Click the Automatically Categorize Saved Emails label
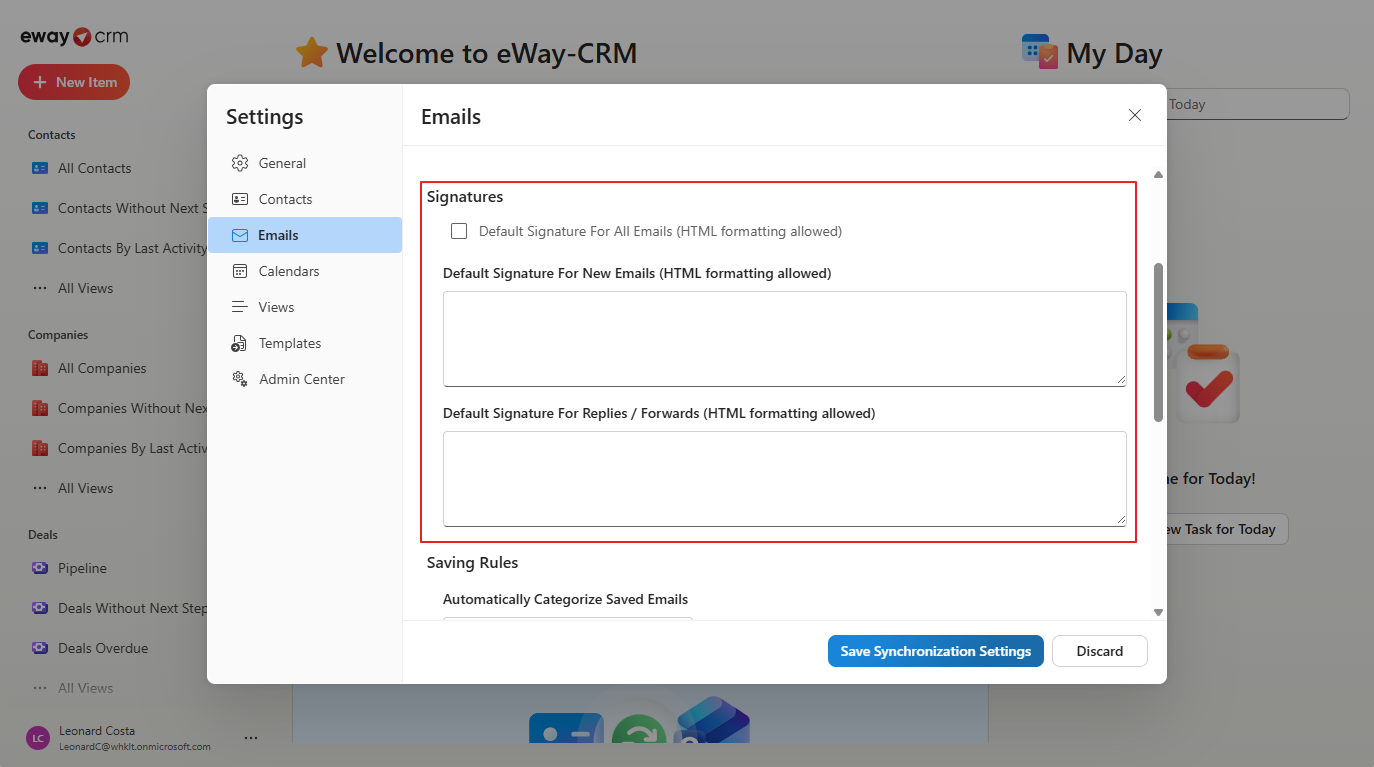1374x767 pixels. tap(566, 599)
